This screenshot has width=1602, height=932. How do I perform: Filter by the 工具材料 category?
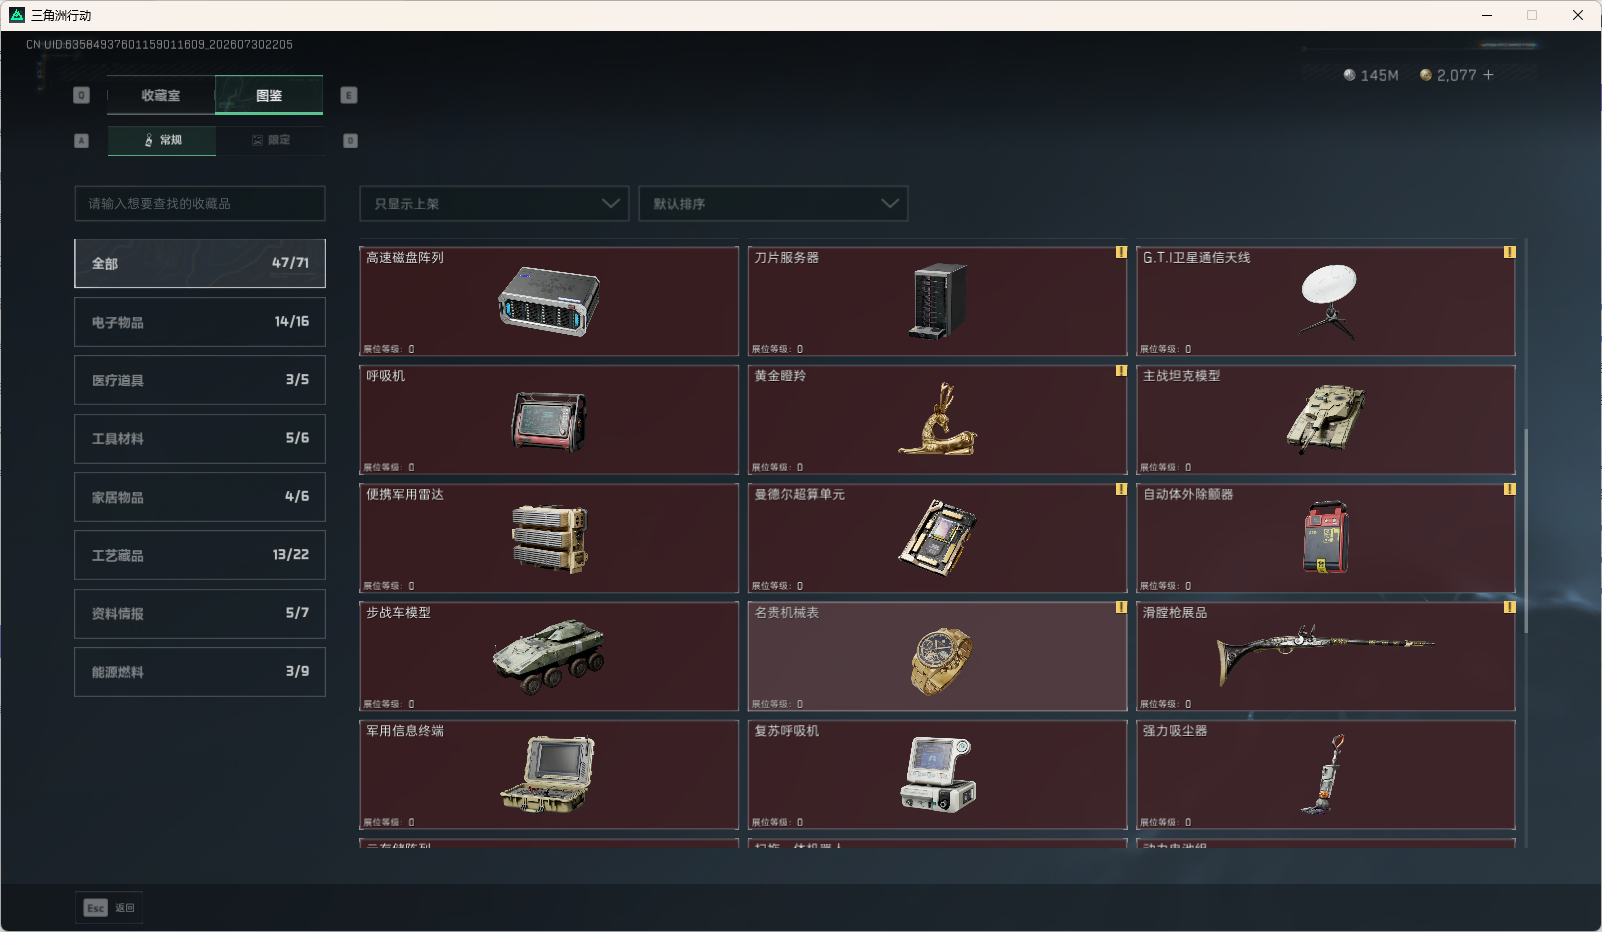[200, 438]
